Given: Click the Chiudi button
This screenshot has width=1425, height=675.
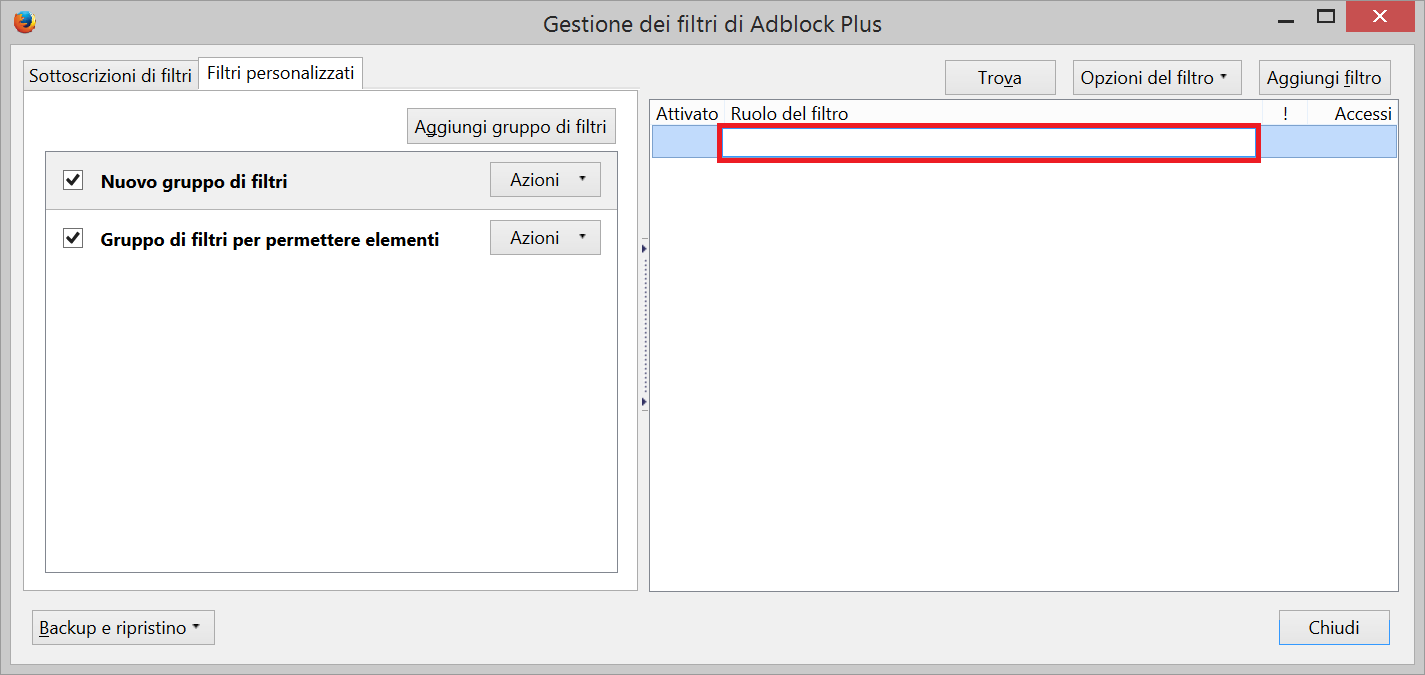Looking at the screenshot, I should (1334, 628).
